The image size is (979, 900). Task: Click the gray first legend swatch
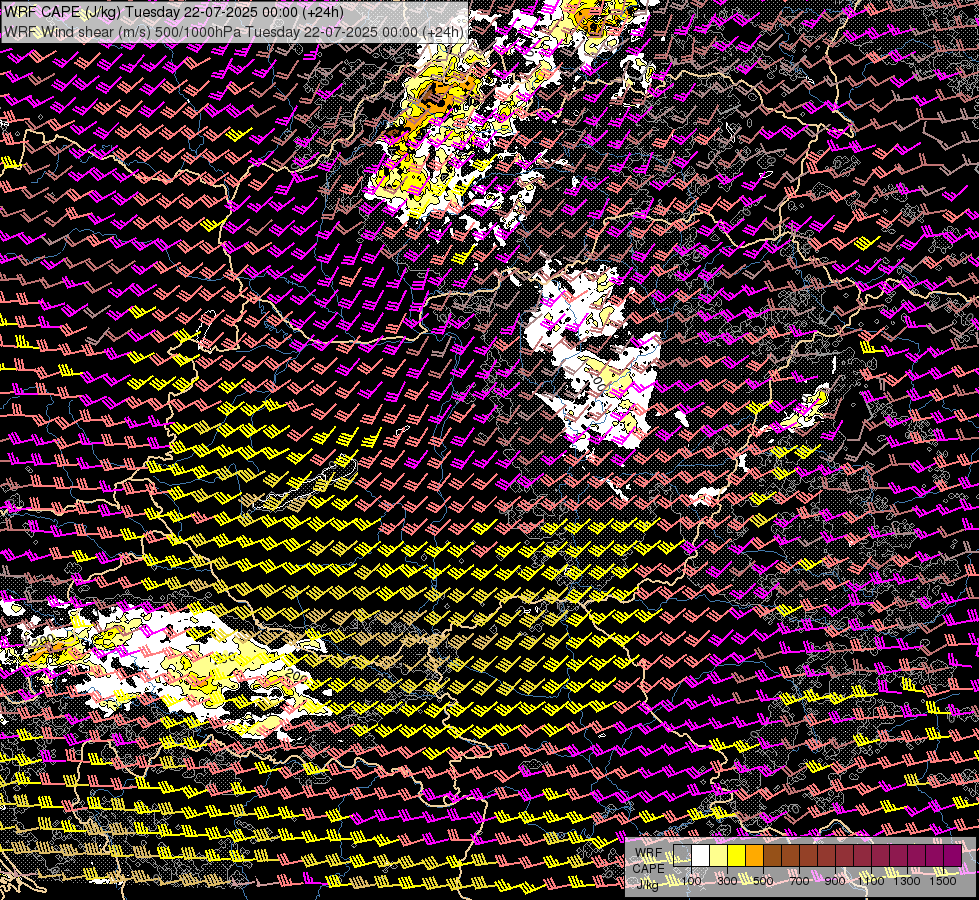click(682, 856)
